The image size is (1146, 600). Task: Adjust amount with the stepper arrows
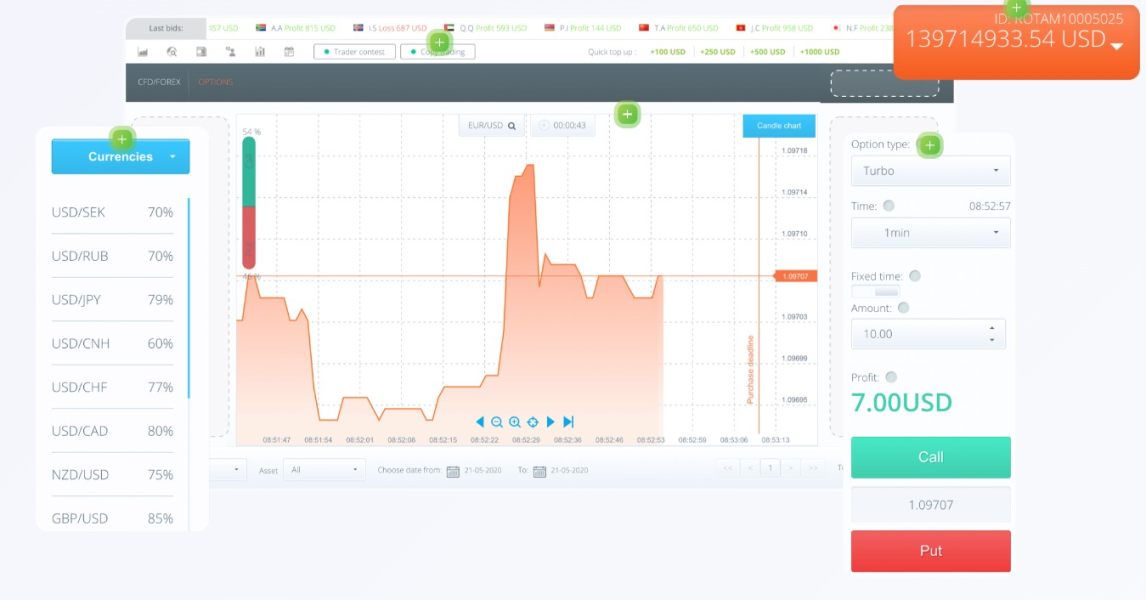(x=992, y=334)
